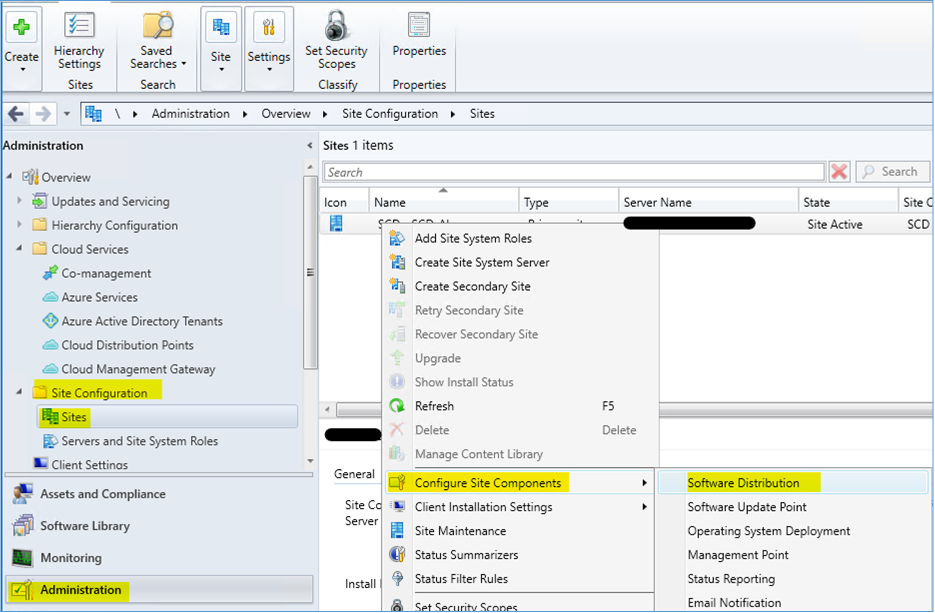
Task: Expand the Updates and Servicing node
Action: pos(20,201)
